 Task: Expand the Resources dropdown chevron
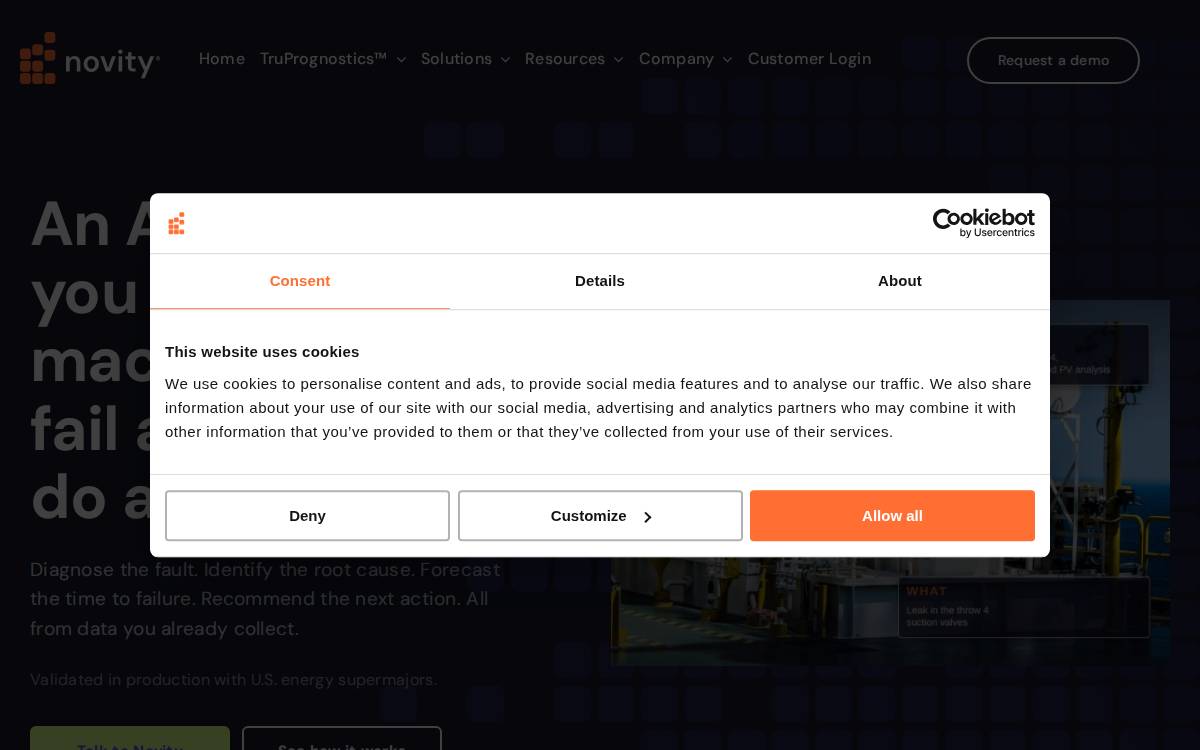click(x=618, y=60)
